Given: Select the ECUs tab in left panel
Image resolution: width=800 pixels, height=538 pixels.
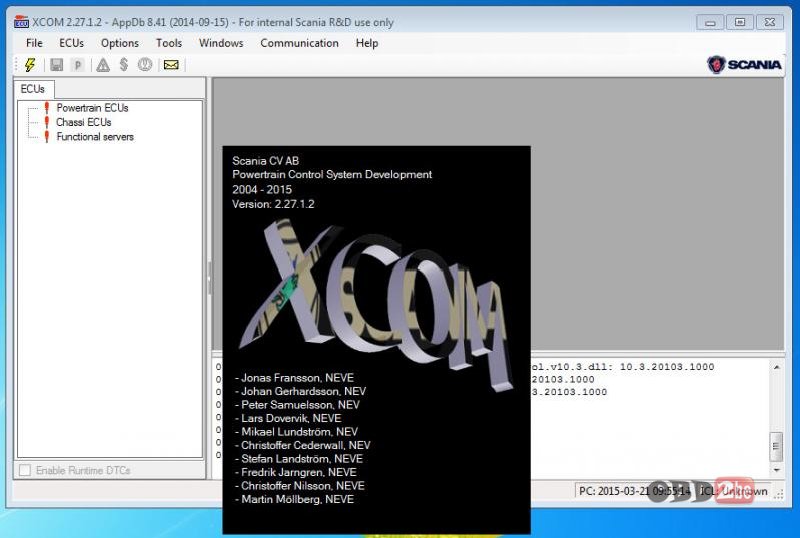Looking at the screenshot, I should 33,89.
